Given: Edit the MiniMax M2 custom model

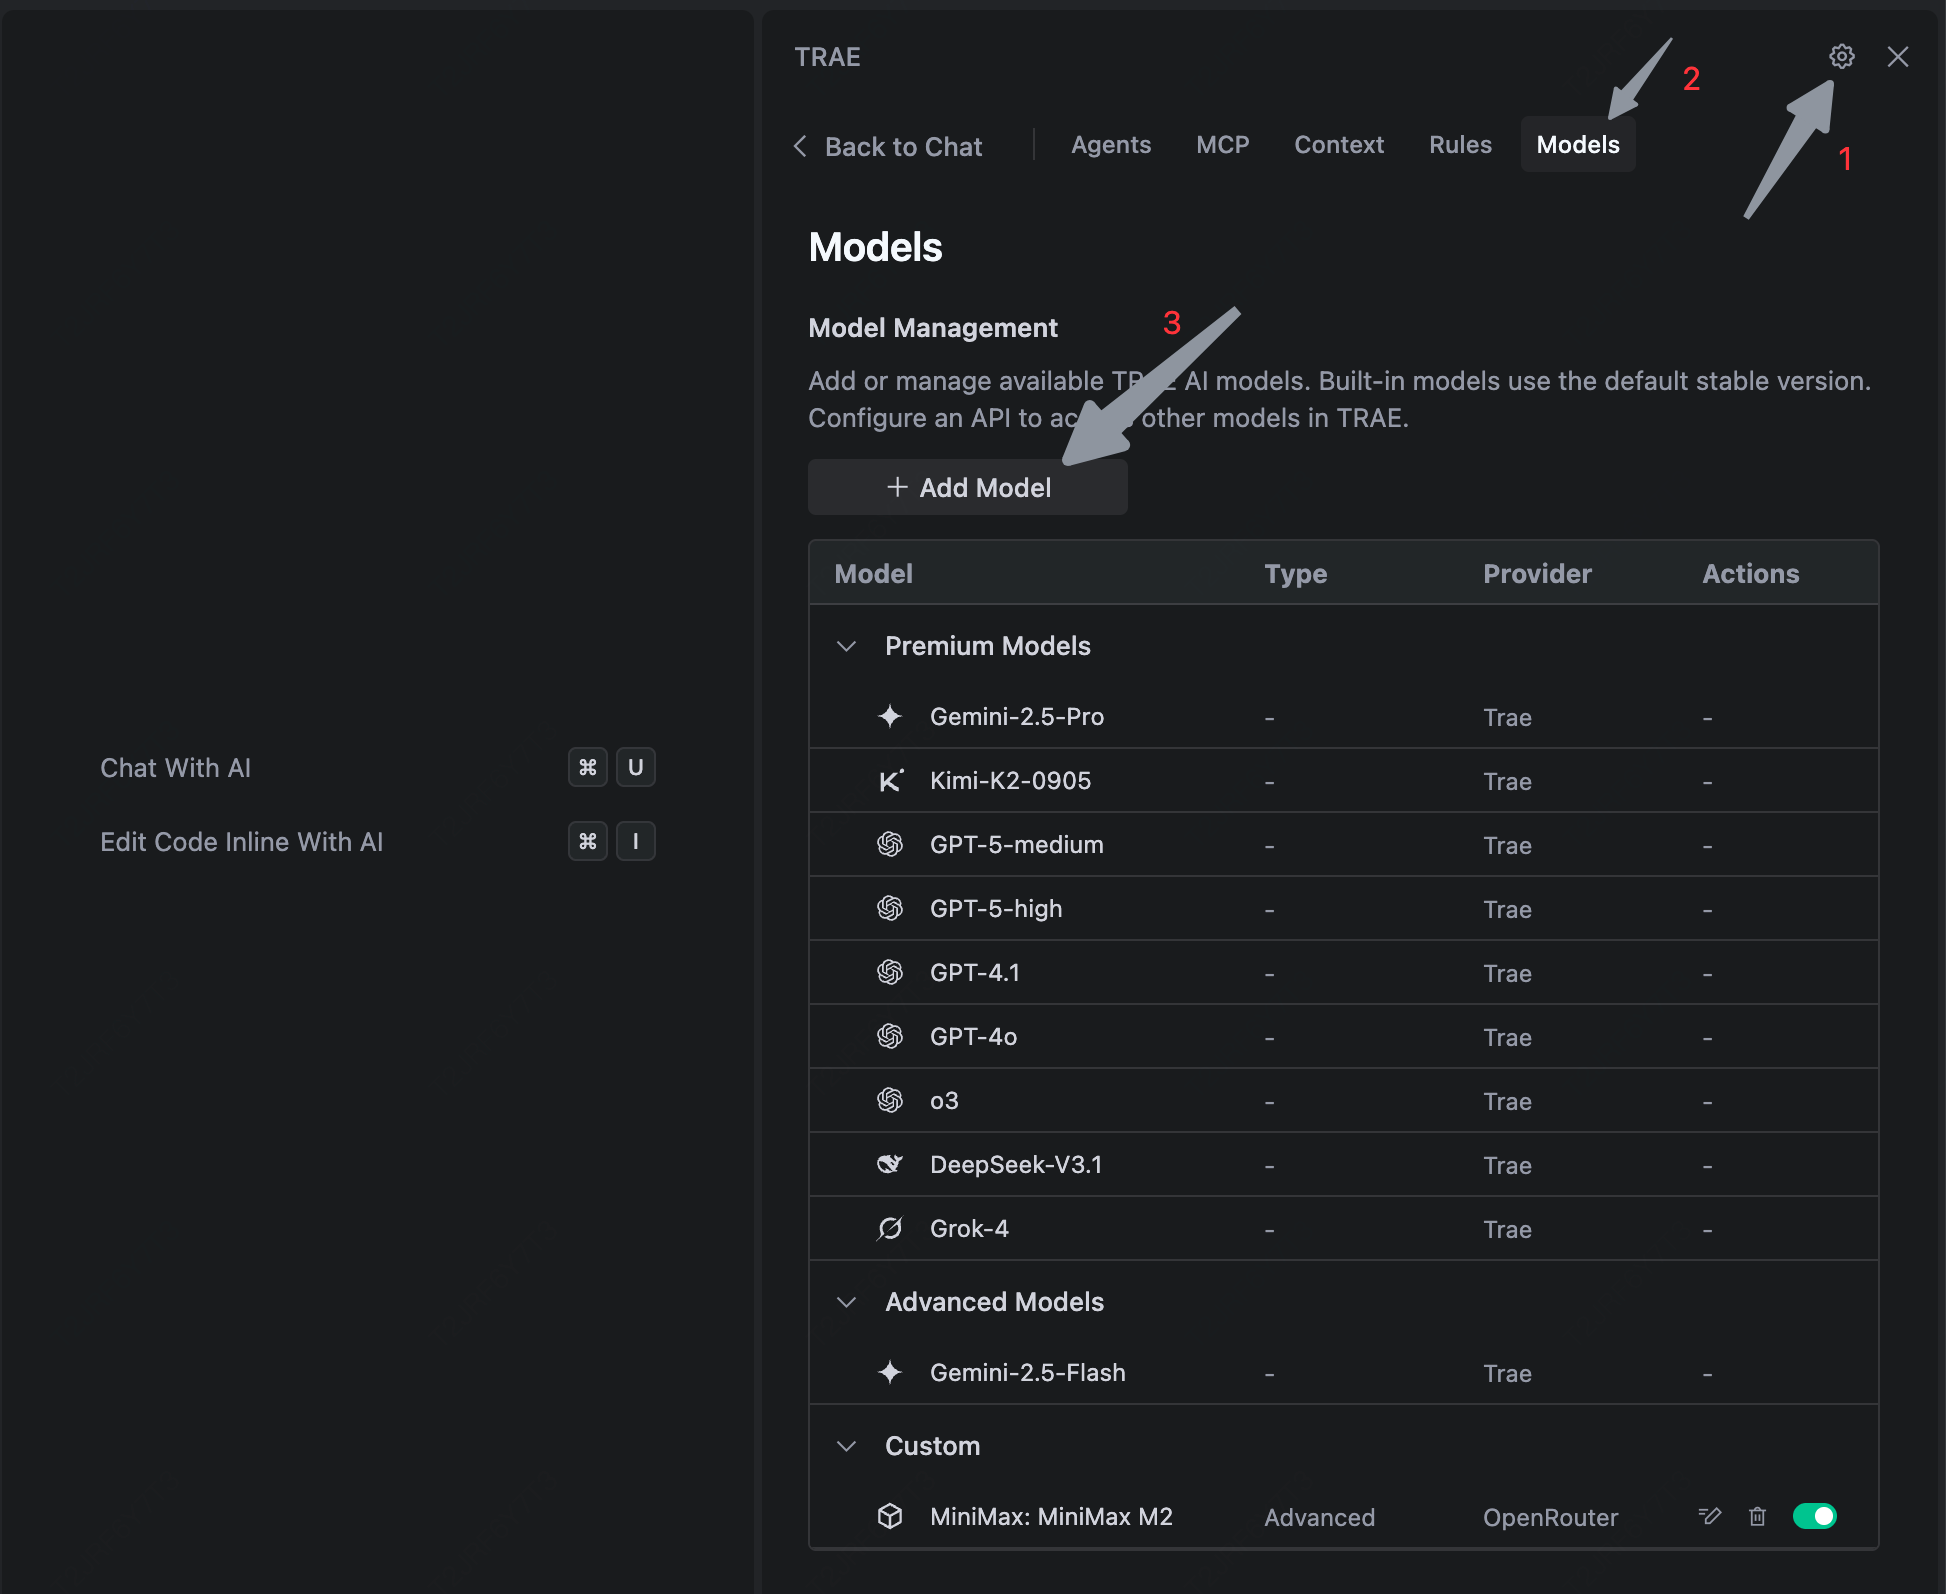Looking at the screenshot, I should [x=1709, y=1516].
